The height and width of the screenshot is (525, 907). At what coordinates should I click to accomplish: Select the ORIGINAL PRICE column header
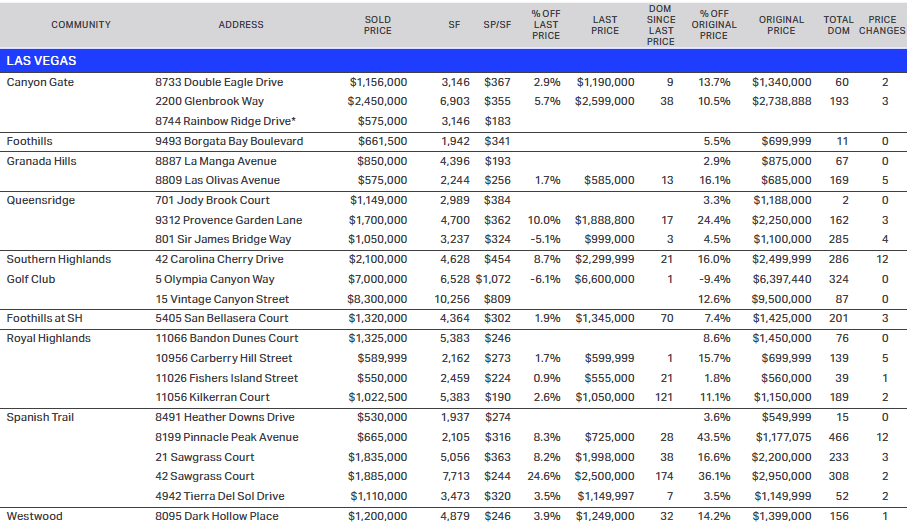(781, 25)
